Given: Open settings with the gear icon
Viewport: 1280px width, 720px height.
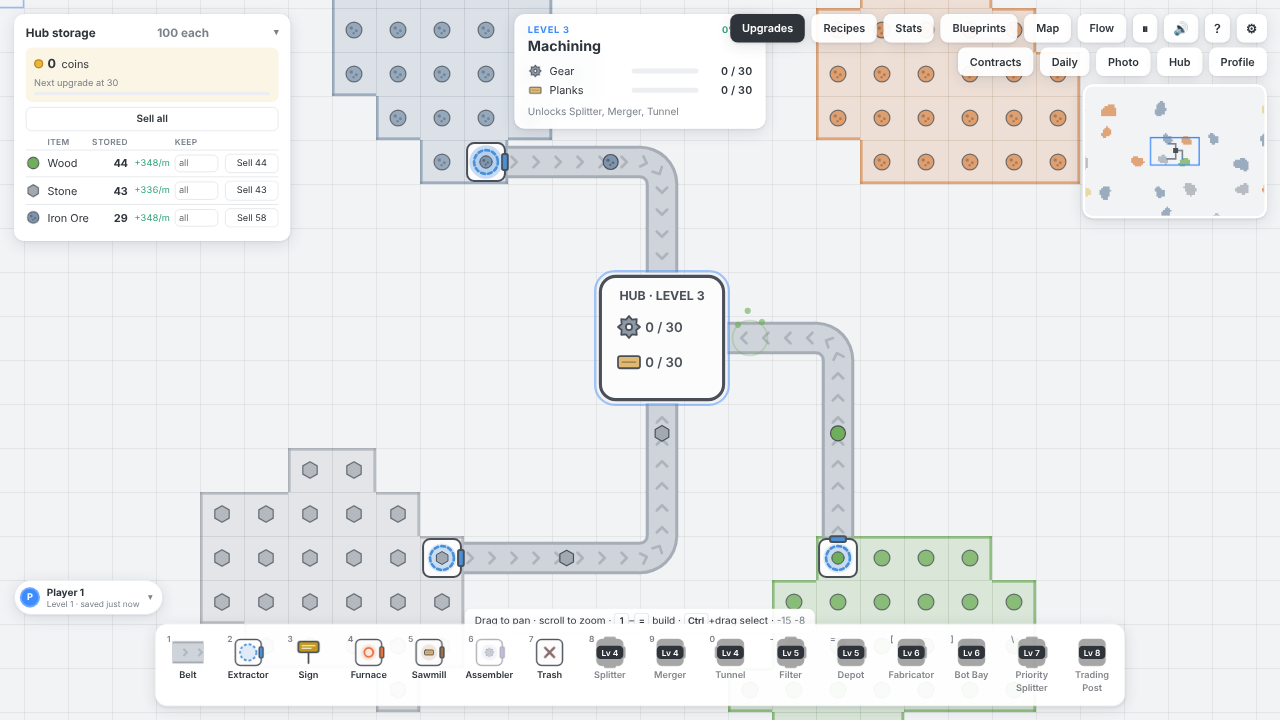Looking at the screenshot, I should click(1252, 28).
